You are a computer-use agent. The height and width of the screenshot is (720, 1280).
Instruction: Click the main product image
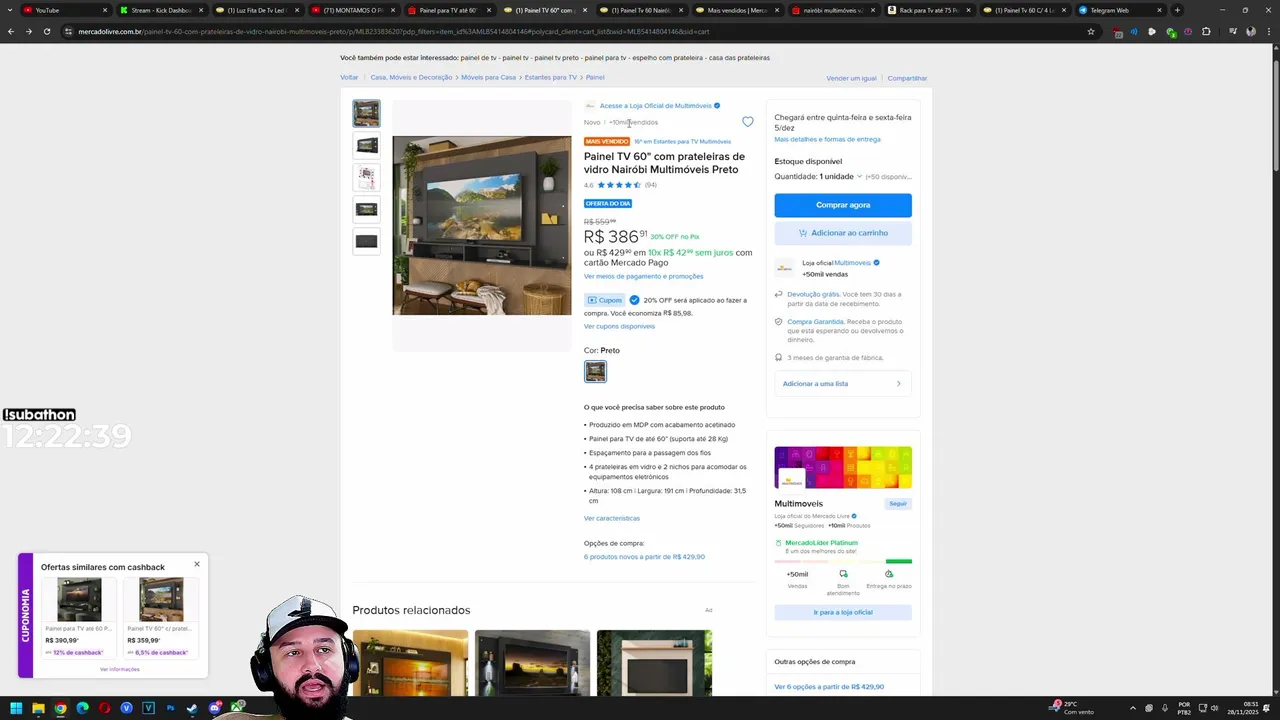[x=482, y=226]
